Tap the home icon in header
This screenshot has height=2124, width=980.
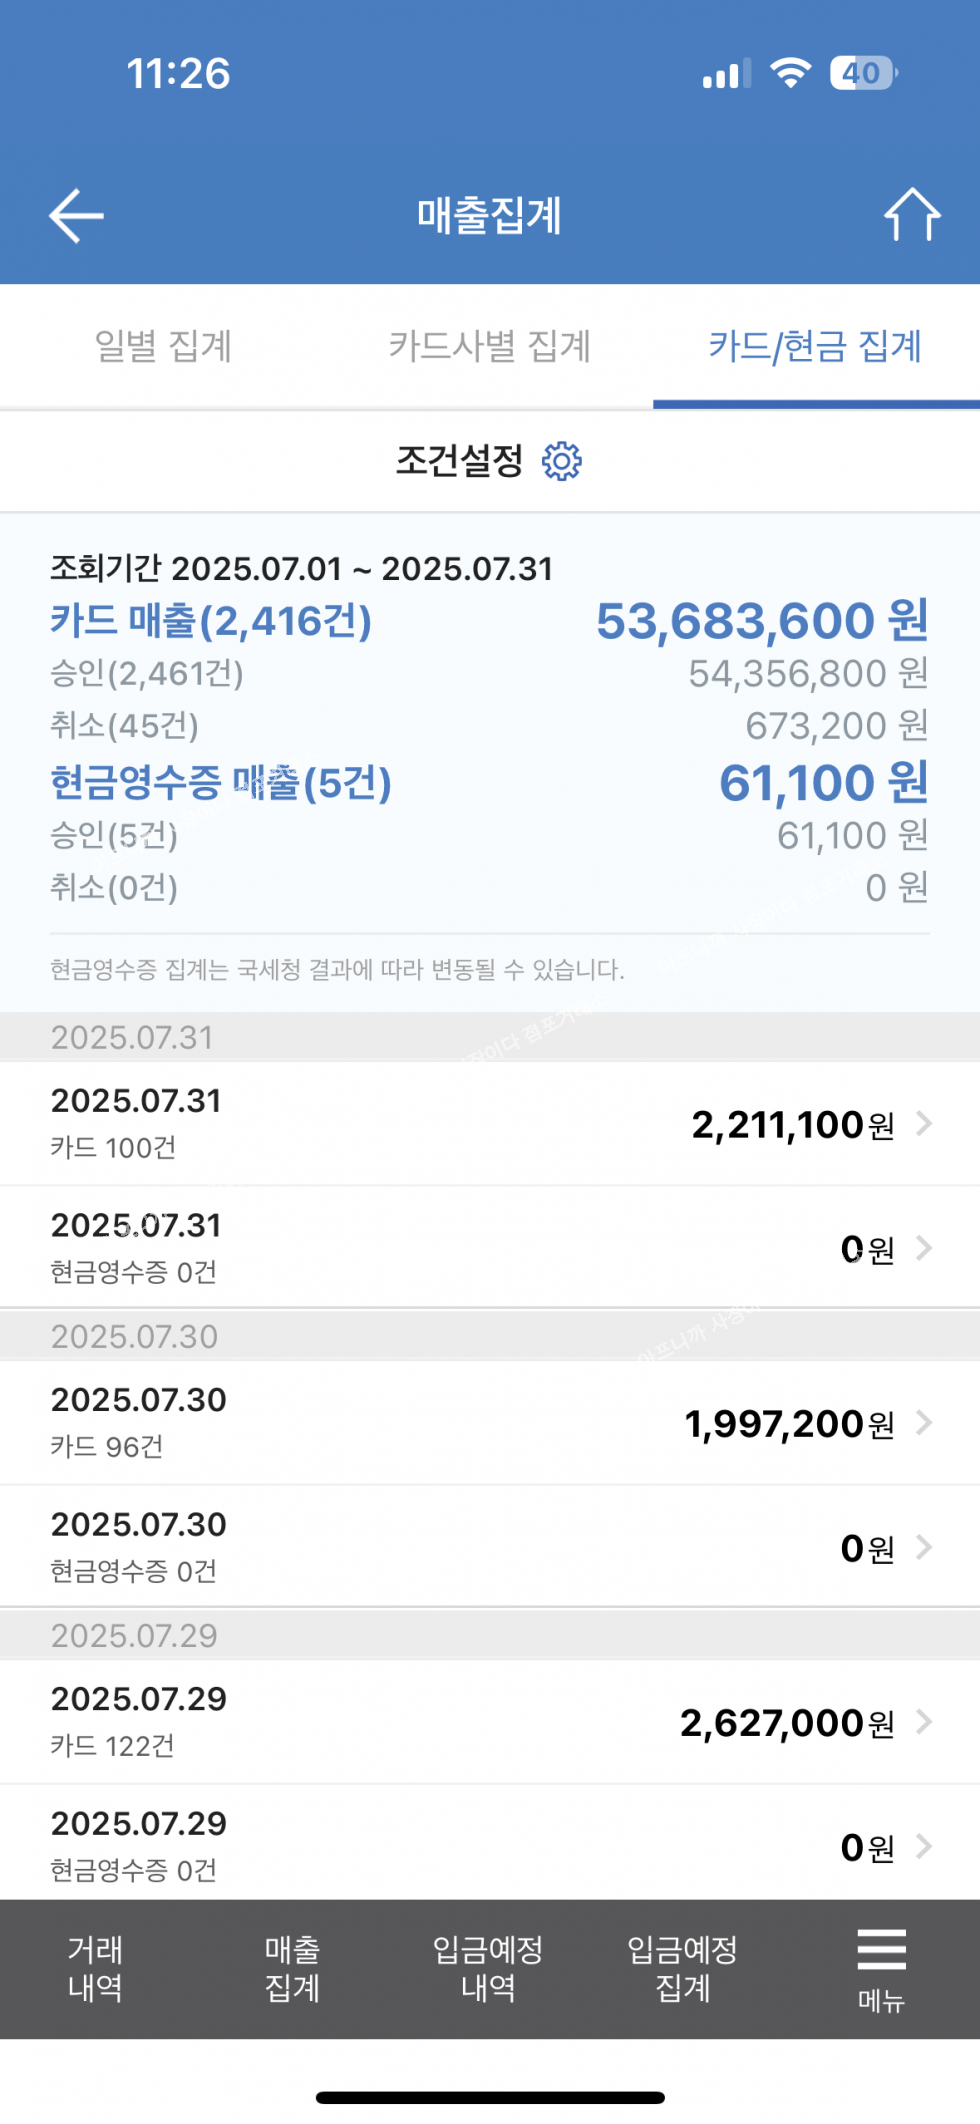tap(911, 215)
